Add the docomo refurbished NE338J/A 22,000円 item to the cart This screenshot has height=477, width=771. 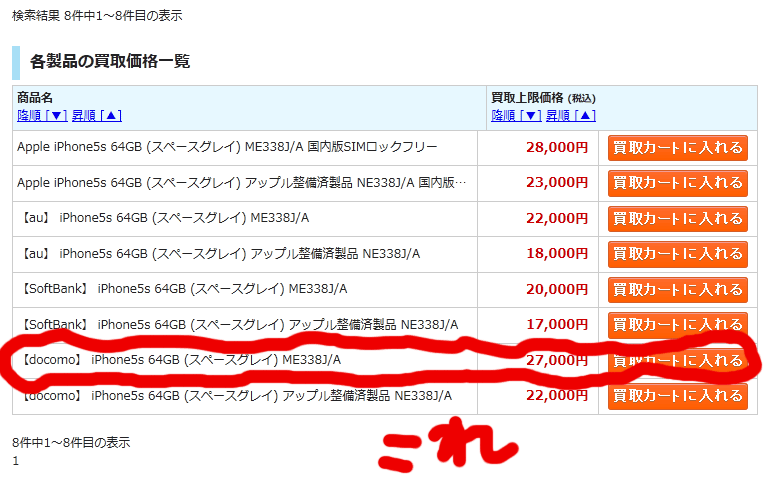(678, 396)
